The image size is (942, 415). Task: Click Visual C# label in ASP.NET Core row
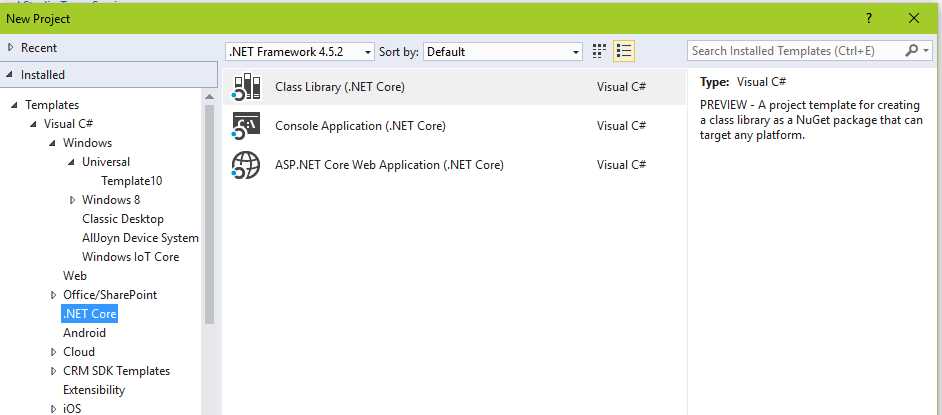point(621,165)
